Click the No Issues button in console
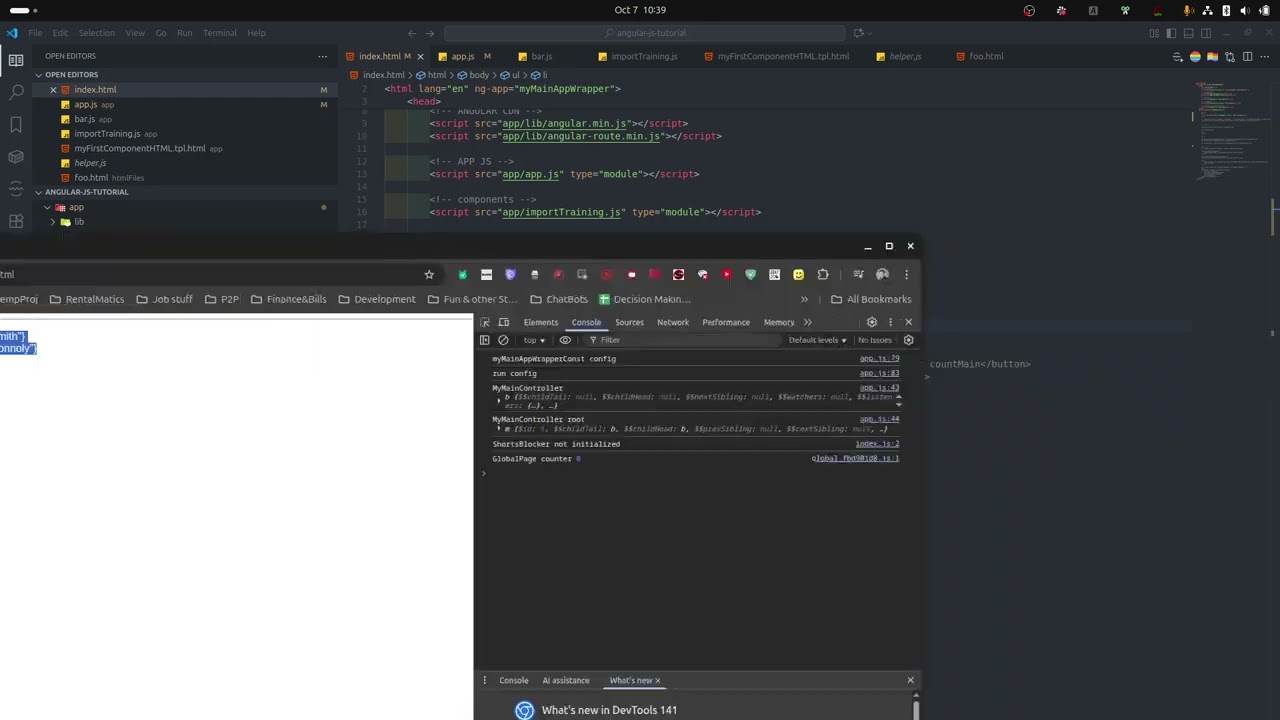The width and height of the screenshot is (1280, 720). 875,340
